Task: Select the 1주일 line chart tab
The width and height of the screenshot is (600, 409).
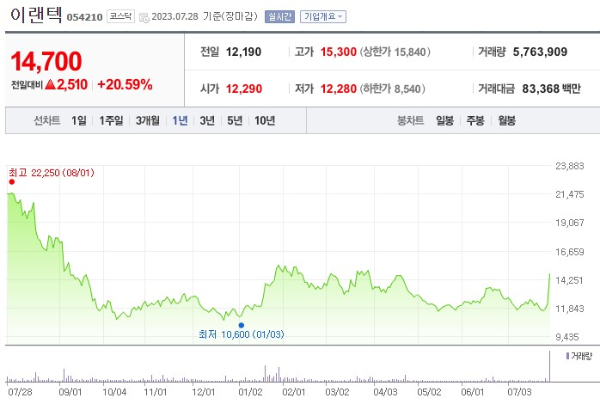Action: 111,121
